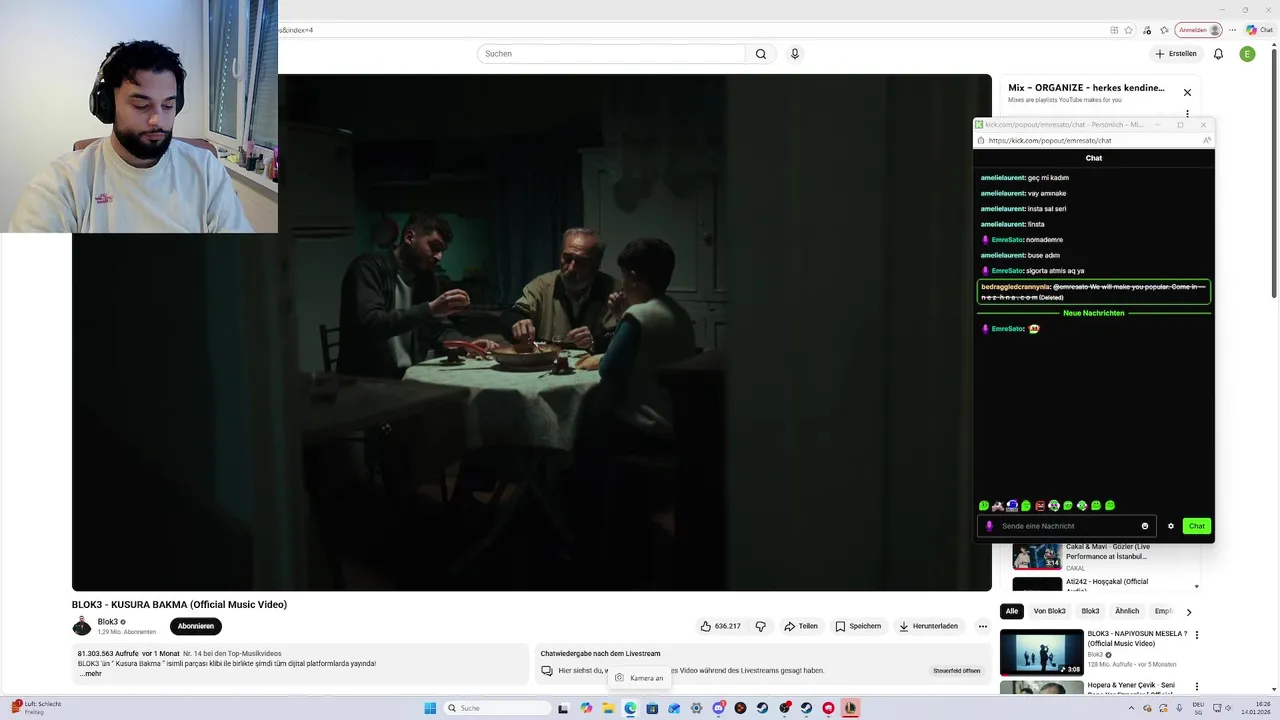The width and height of the screenshot is (1280, 720).
Task: Open the Discord taskbar icon
Action: click(x=718, y=708)
